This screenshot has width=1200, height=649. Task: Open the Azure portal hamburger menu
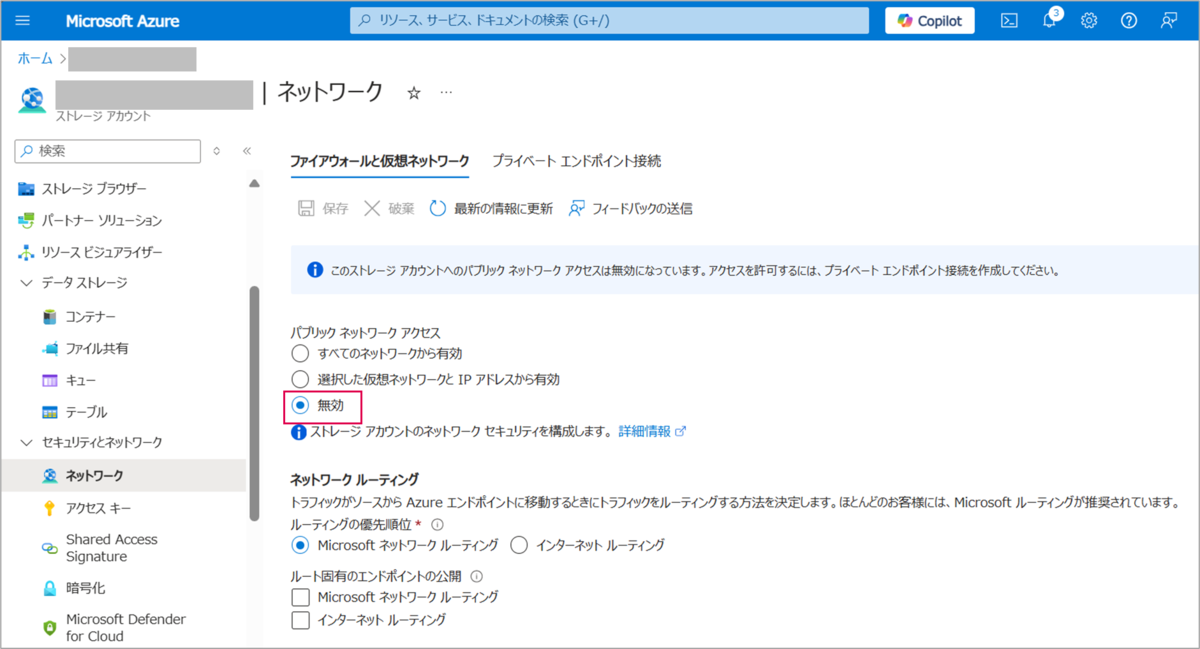24,20
